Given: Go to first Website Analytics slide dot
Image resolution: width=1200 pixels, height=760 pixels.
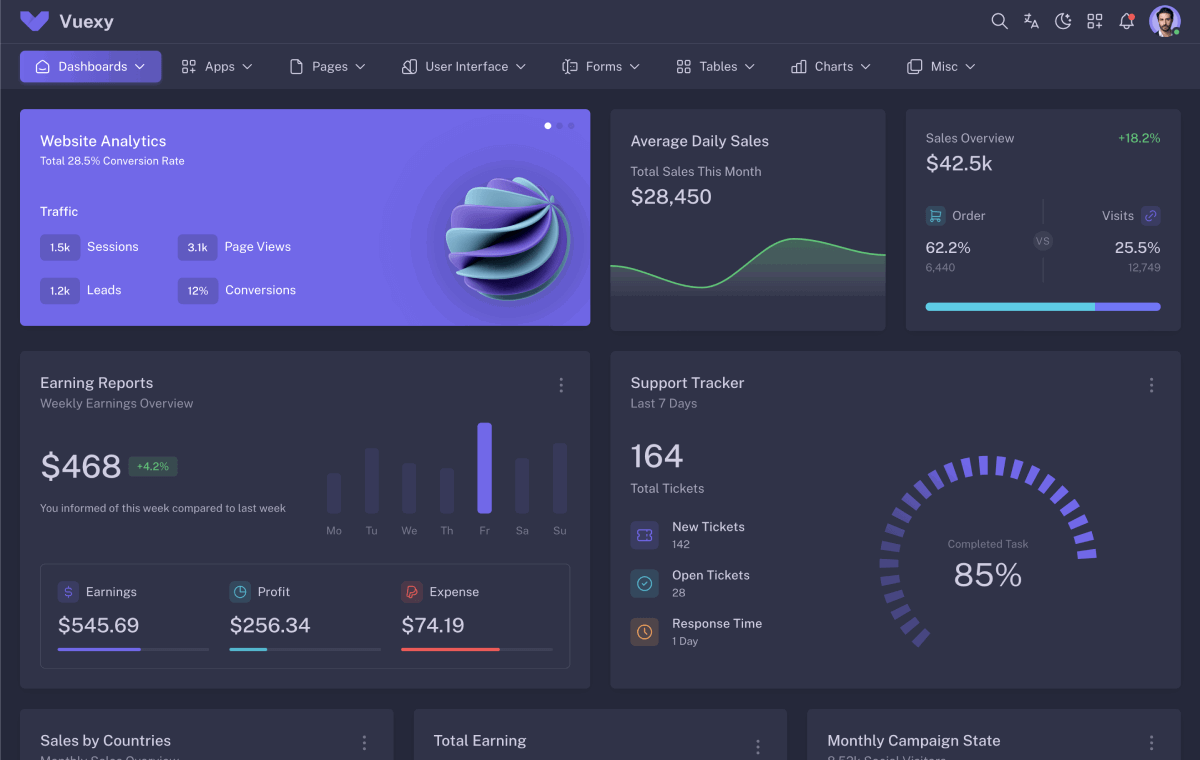Looking at the screenshot, I should (548, 126).
